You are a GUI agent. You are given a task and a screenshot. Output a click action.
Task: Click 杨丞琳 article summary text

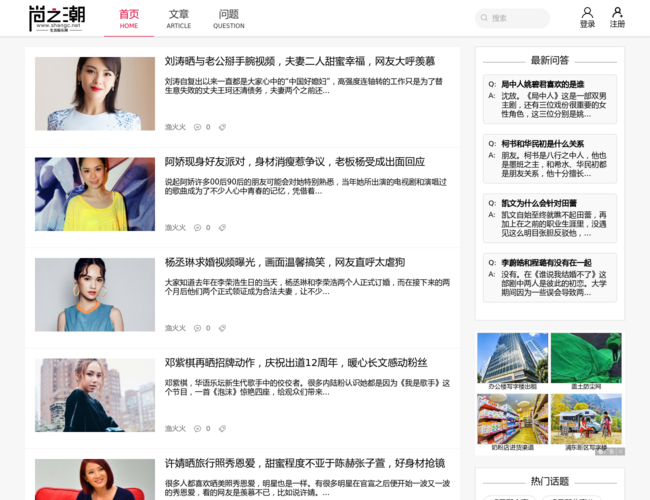307,287
